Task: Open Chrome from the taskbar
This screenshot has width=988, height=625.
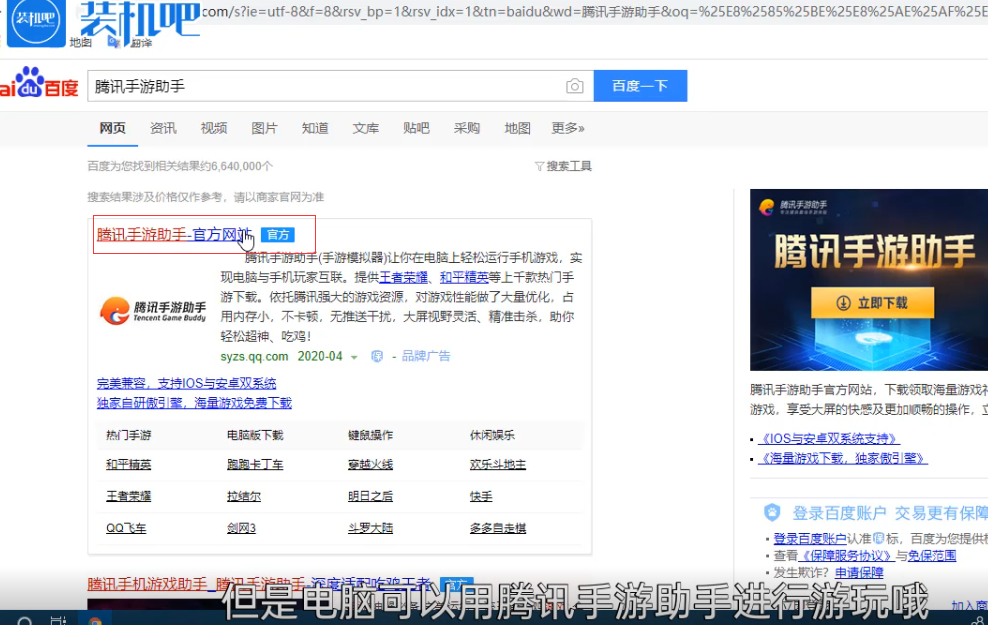Action: click(x=95, y=620)
